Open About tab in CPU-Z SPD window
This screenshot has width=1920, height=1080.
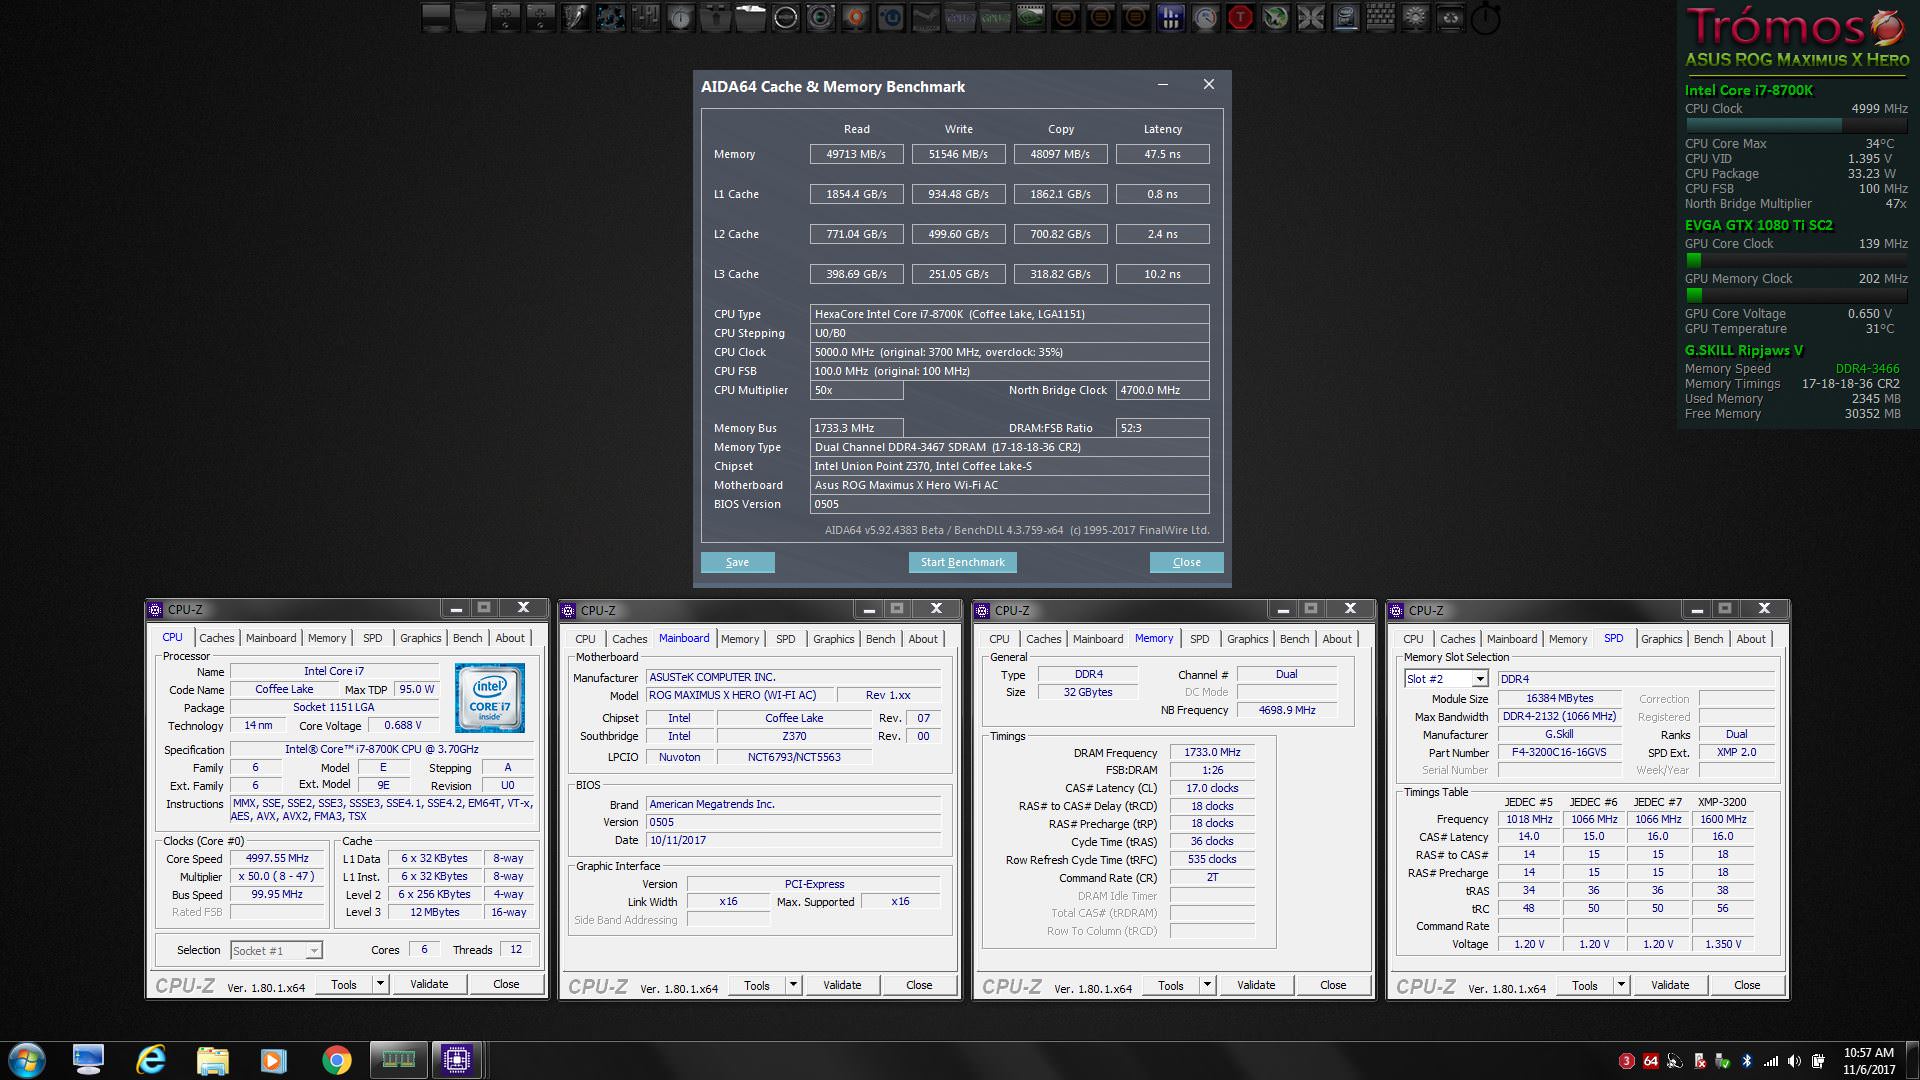pos(1750,639)
